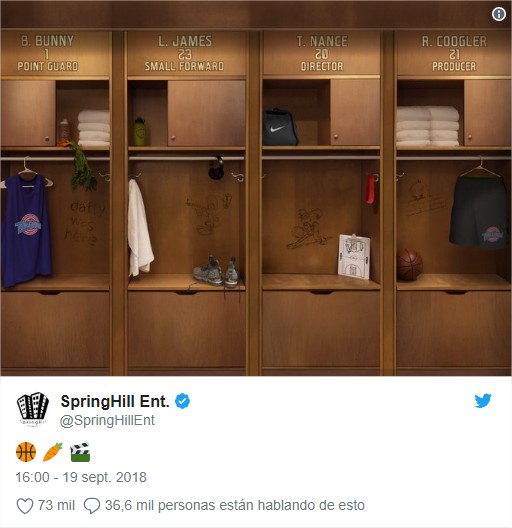Screen dimensions: 512x528
Task: Open the SpringHill Ent. display name
Action: pos(115,401)
